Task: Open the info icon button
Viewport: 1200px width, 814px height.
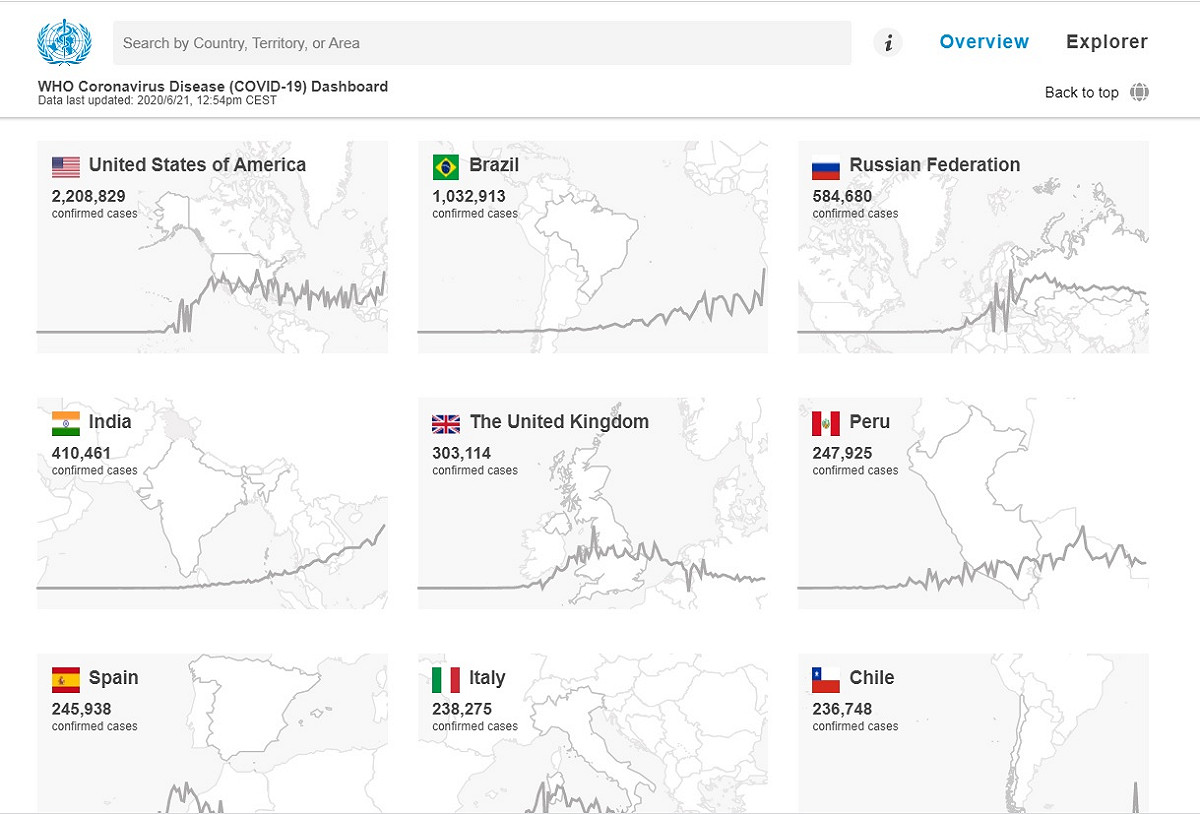Action: [888, 43]
